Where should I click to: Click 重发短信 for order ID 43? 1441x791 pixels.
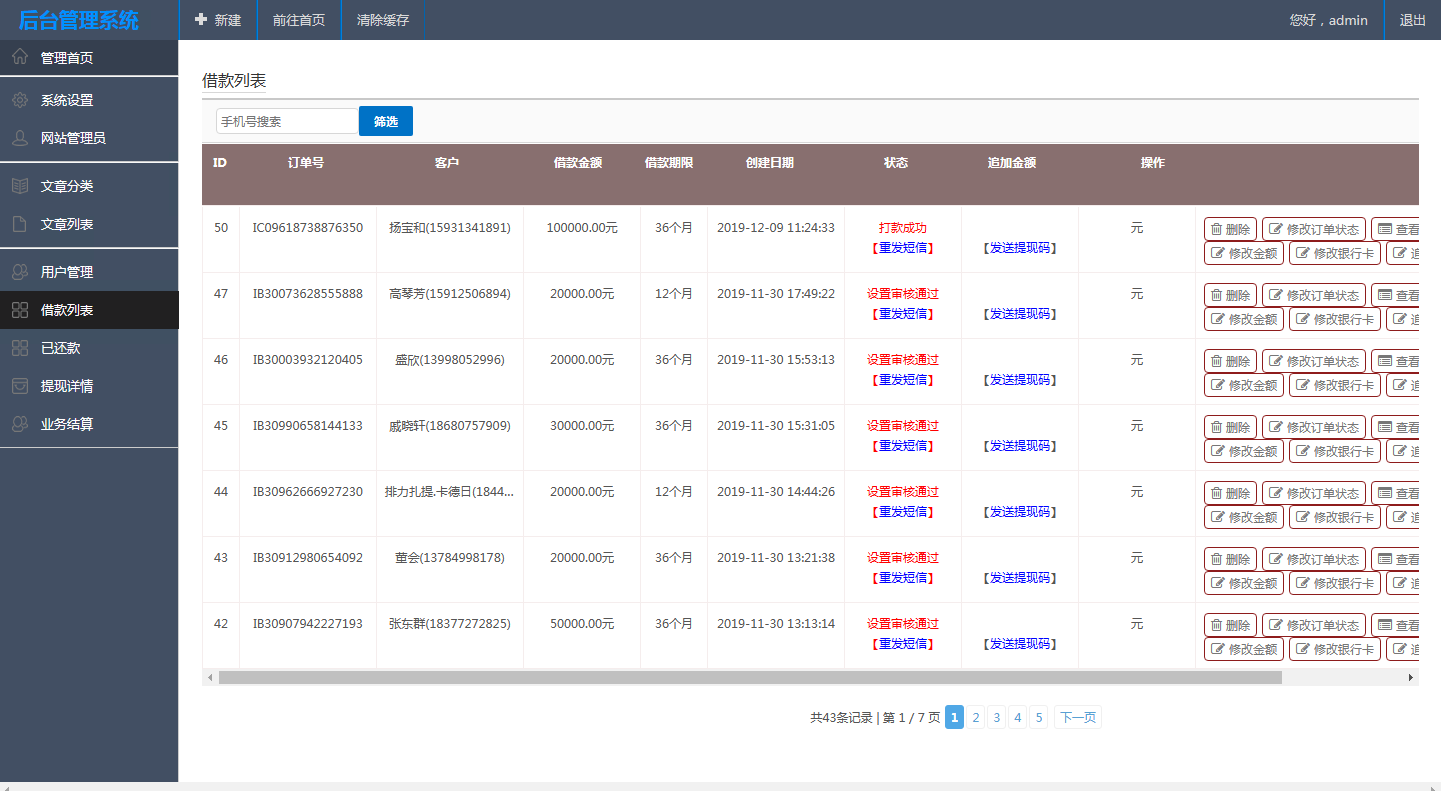(x=903, y=578)
